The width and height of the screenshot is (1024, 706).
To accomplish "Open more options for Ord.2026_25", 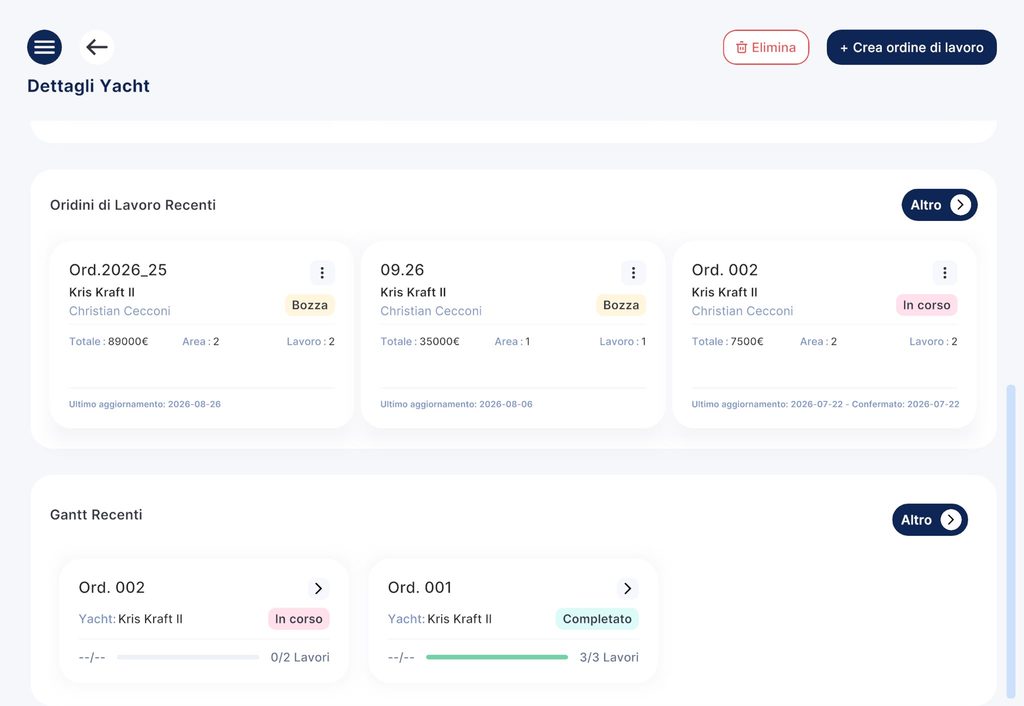I will point(322,272).
